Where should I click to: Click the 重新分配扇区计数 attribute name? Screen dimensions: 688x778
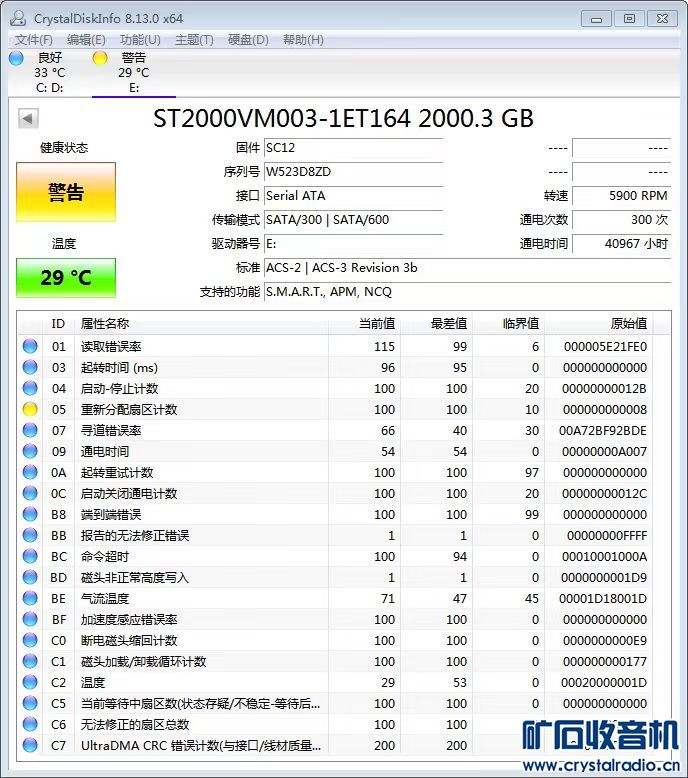129,409
